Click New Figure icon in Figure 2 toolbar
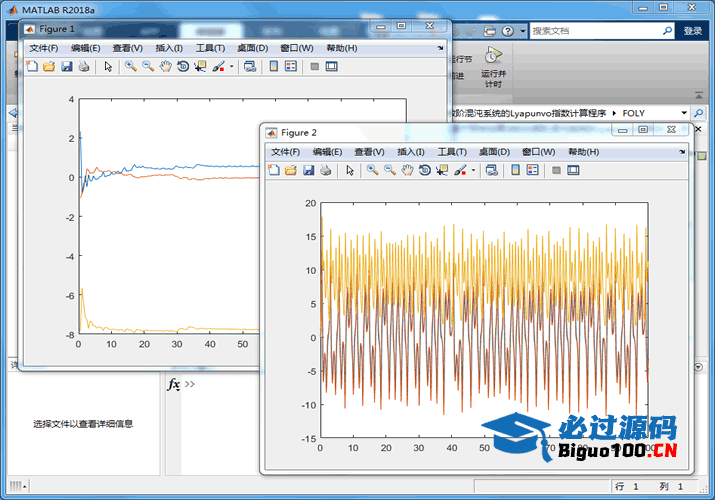This screenshot has height=500, width=715. [x=274, y=170]
